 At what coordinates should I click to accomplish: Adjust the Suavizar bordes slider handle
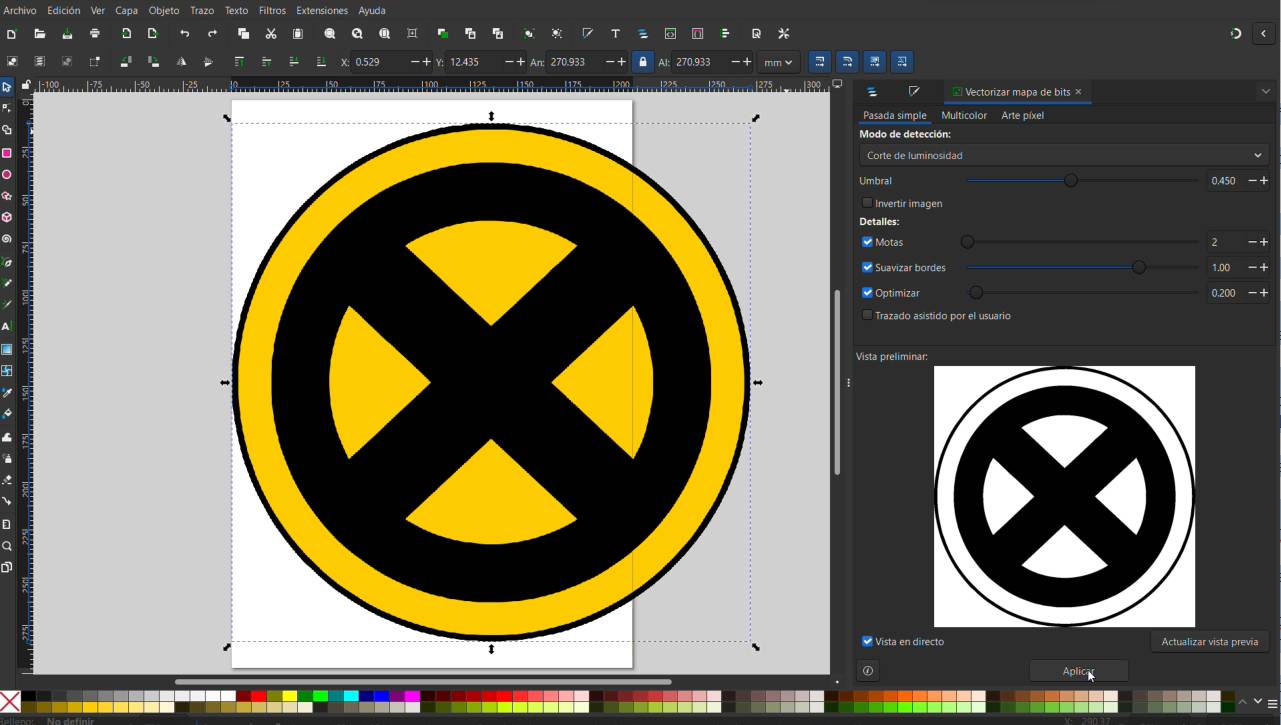[x=1139, y=267]
